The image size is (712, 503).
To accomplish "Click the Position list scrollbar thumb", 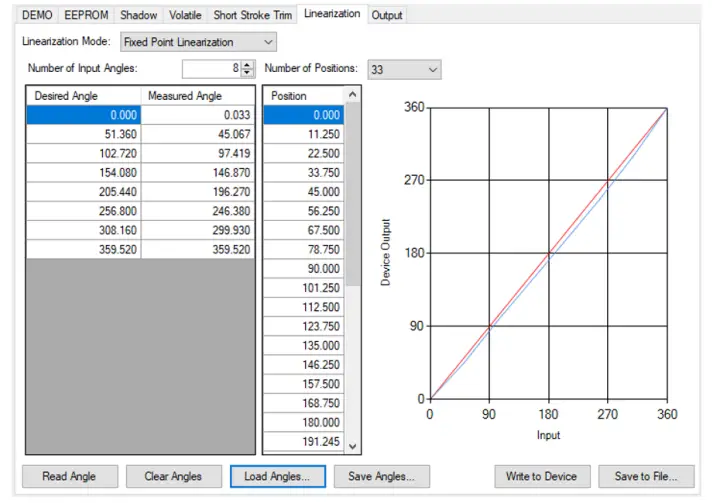I will tap(352, 194).
